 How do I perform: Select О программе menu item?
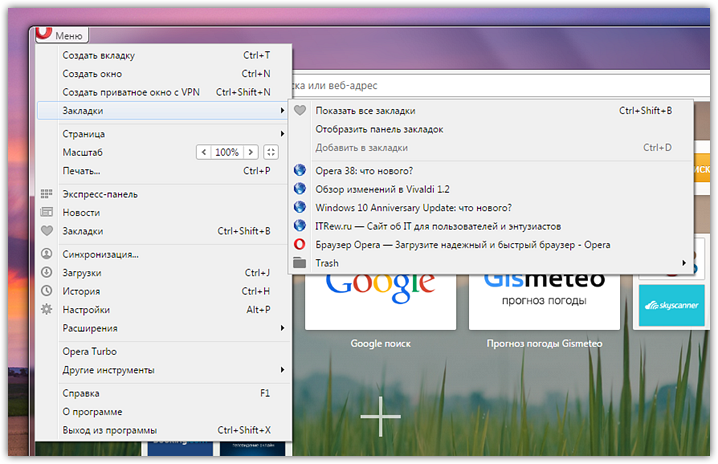163,411
